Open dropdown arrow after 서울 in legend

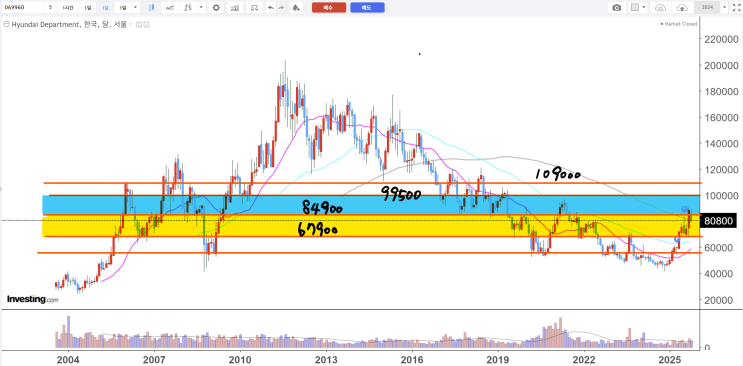coord(132,25)
